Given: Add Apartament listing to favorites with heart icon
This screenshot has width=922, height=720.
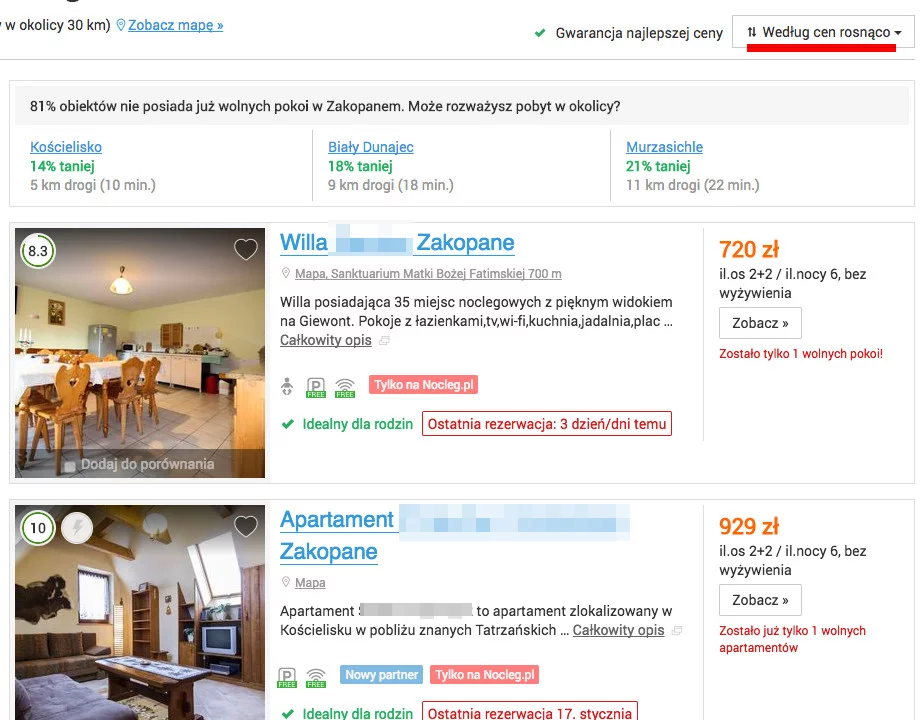Looking at the screenshot, I should tap(246, 526).
